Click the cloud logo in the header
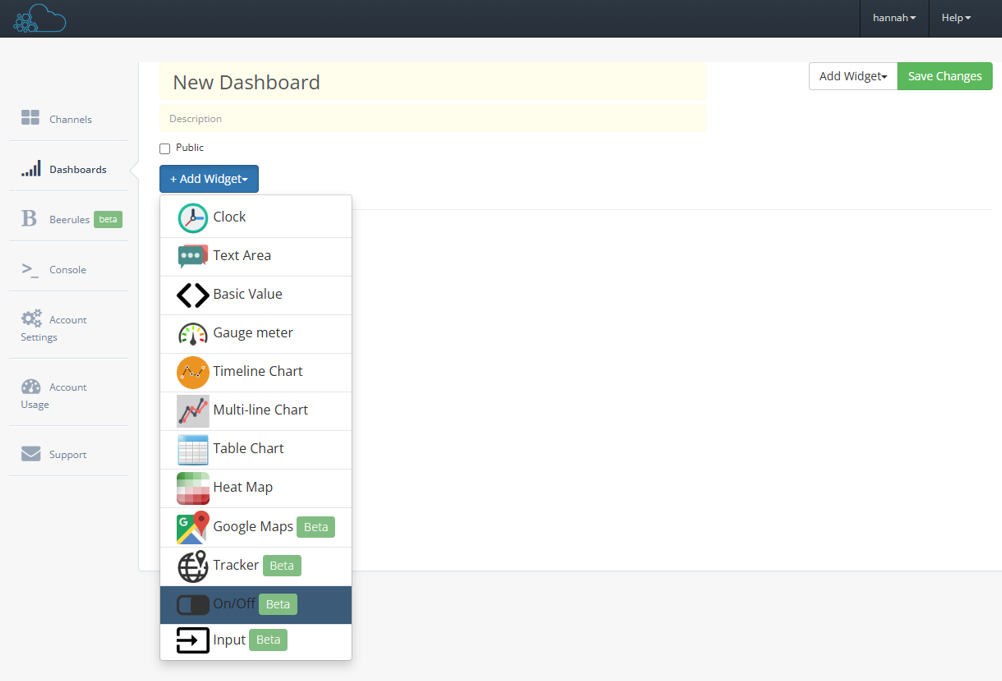 click(x=40, y=18)
